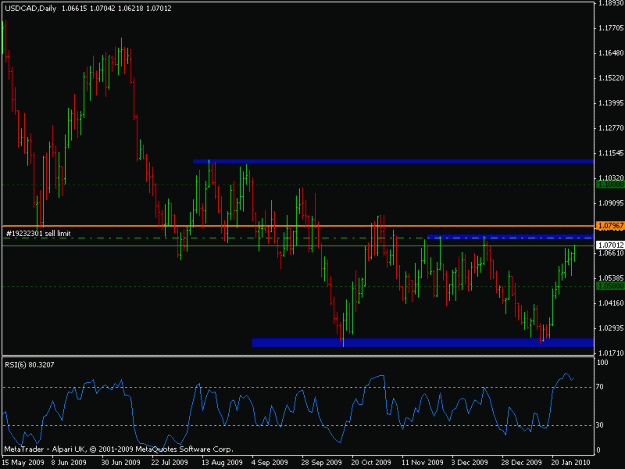The height and width of the screenshot is (469, 625).
Task: Click the 1.16480 price scale value
Action: (611, 53)
